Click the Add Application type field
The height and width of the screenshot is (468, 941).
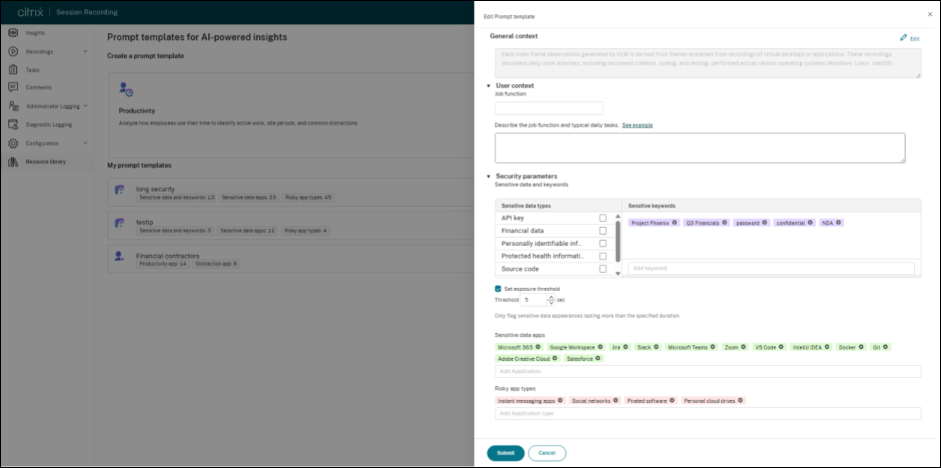coord(708,413)
